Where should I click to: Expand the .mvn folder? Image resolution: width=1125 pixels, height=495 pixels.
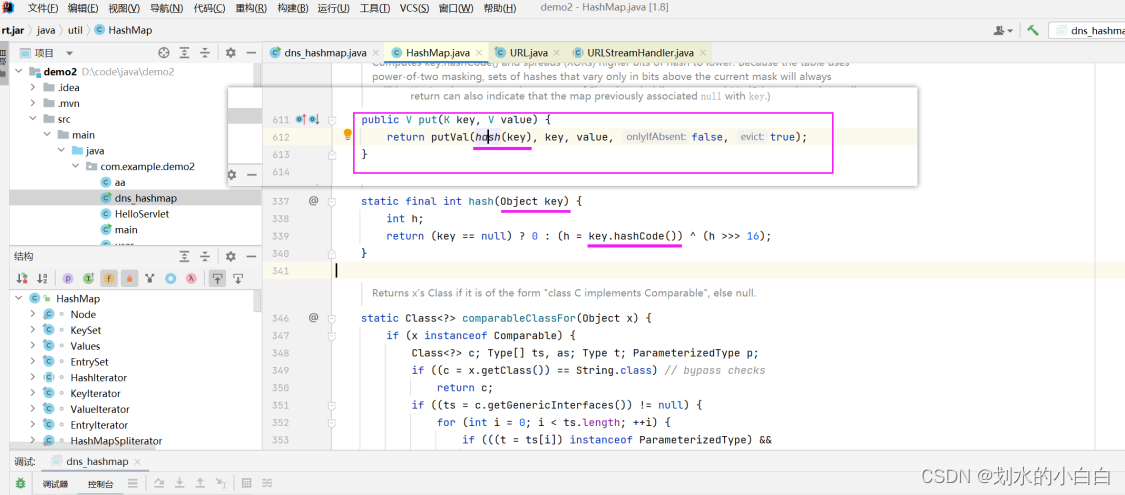(x=32, y=103)
